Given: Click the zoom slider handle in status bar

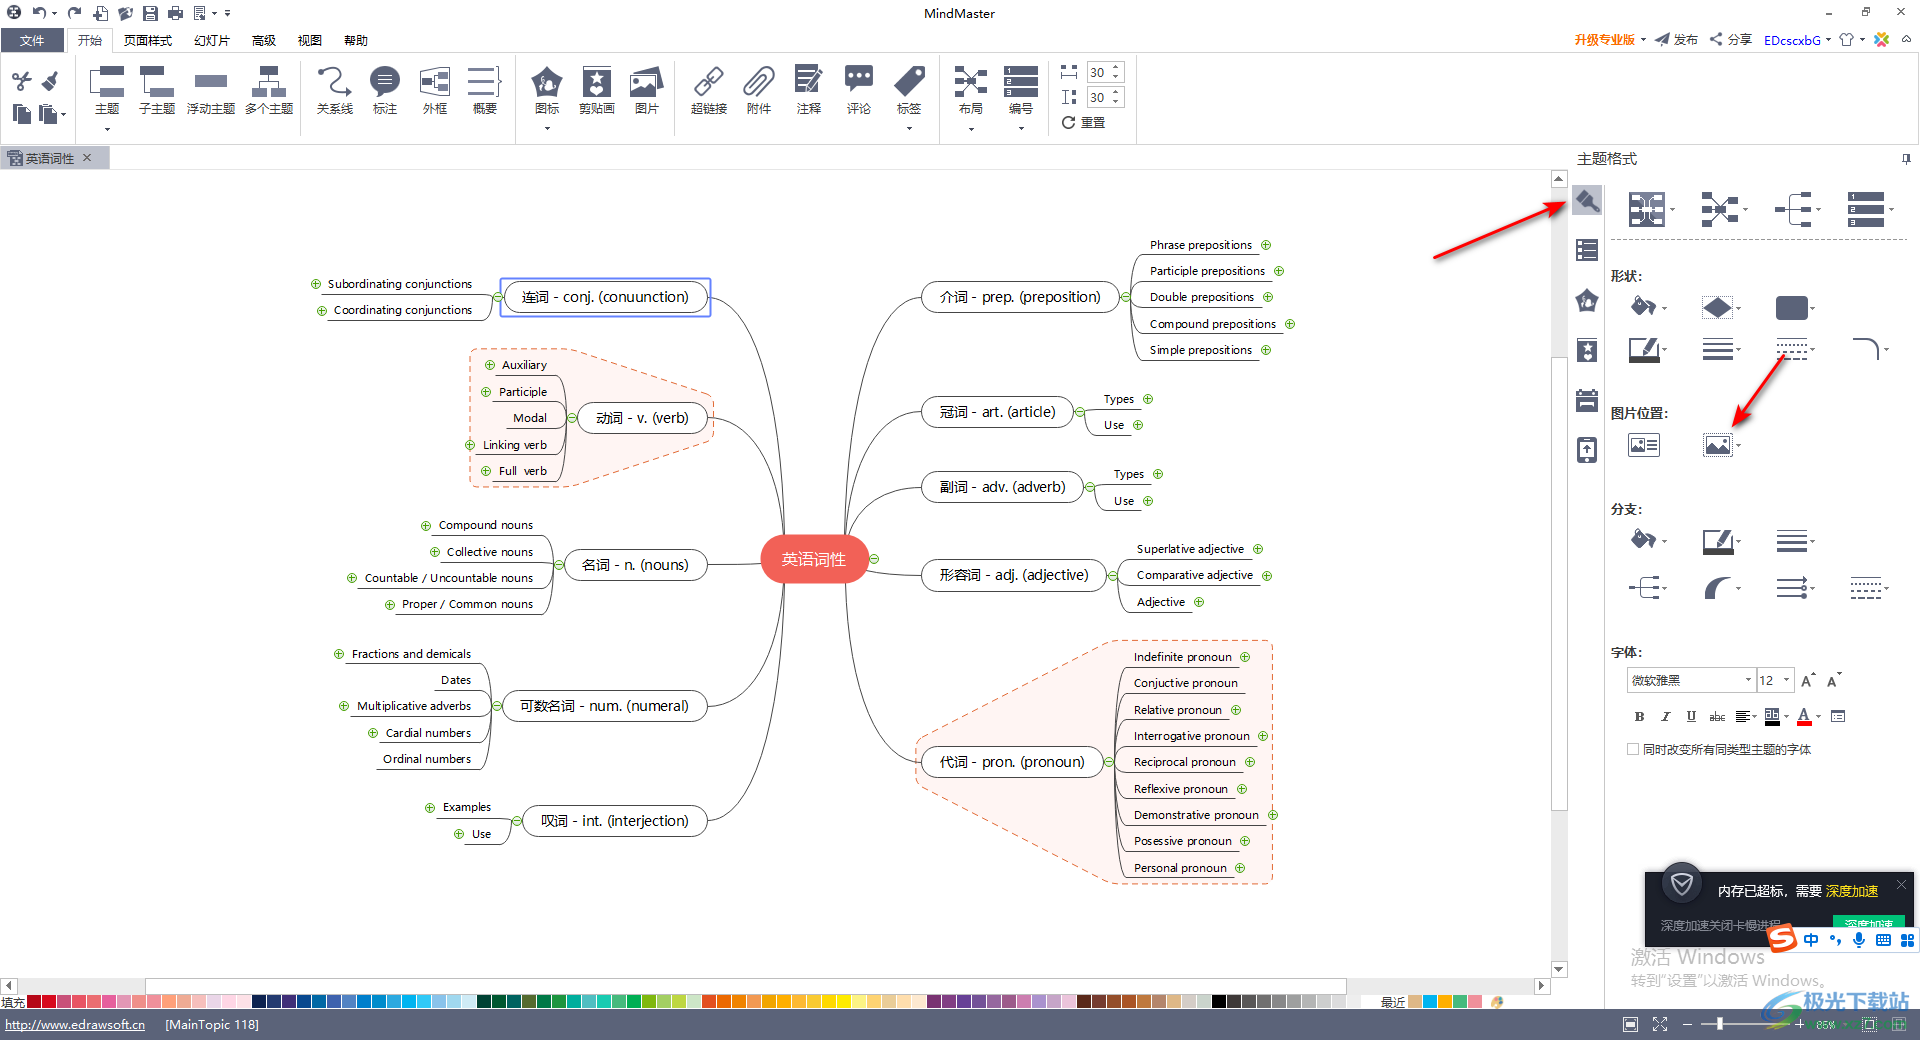Looking at the screenshot, I should click(1720, 1024).
